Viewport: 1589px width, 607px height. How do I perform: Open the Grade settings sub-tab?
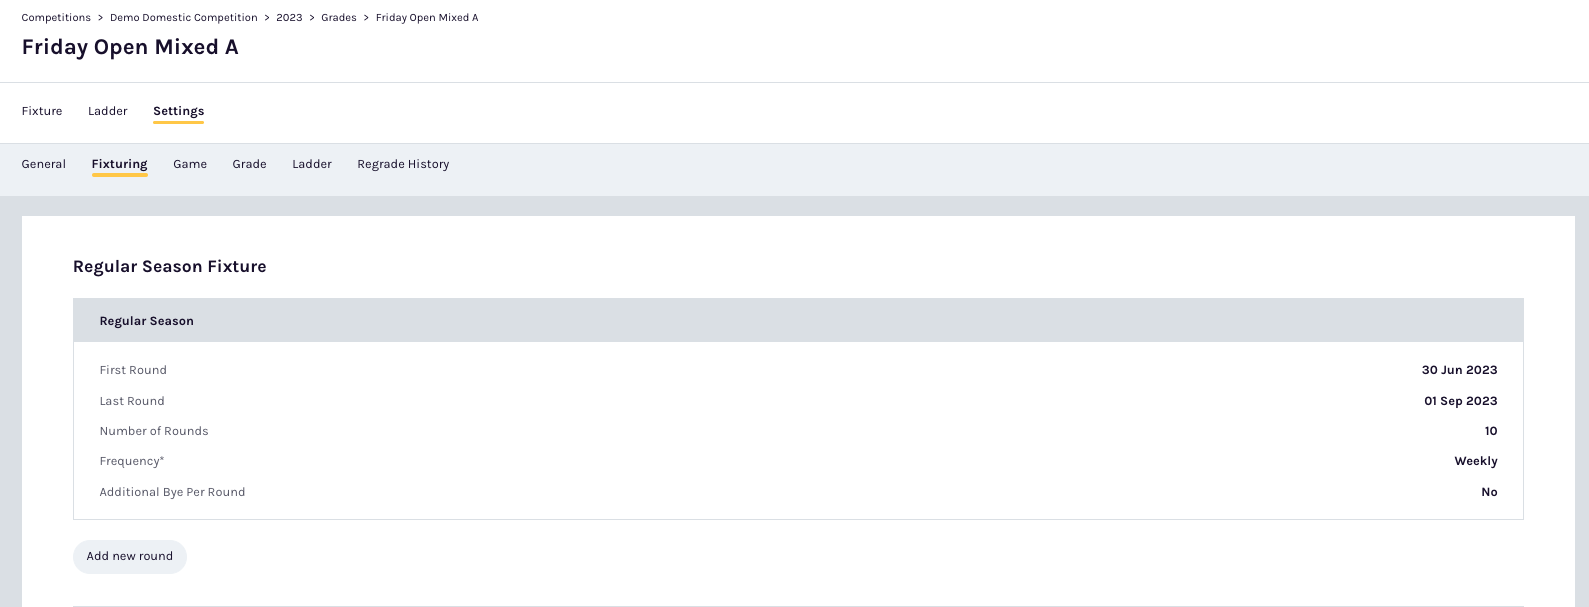pyautogui.click(x=249, y=164)
